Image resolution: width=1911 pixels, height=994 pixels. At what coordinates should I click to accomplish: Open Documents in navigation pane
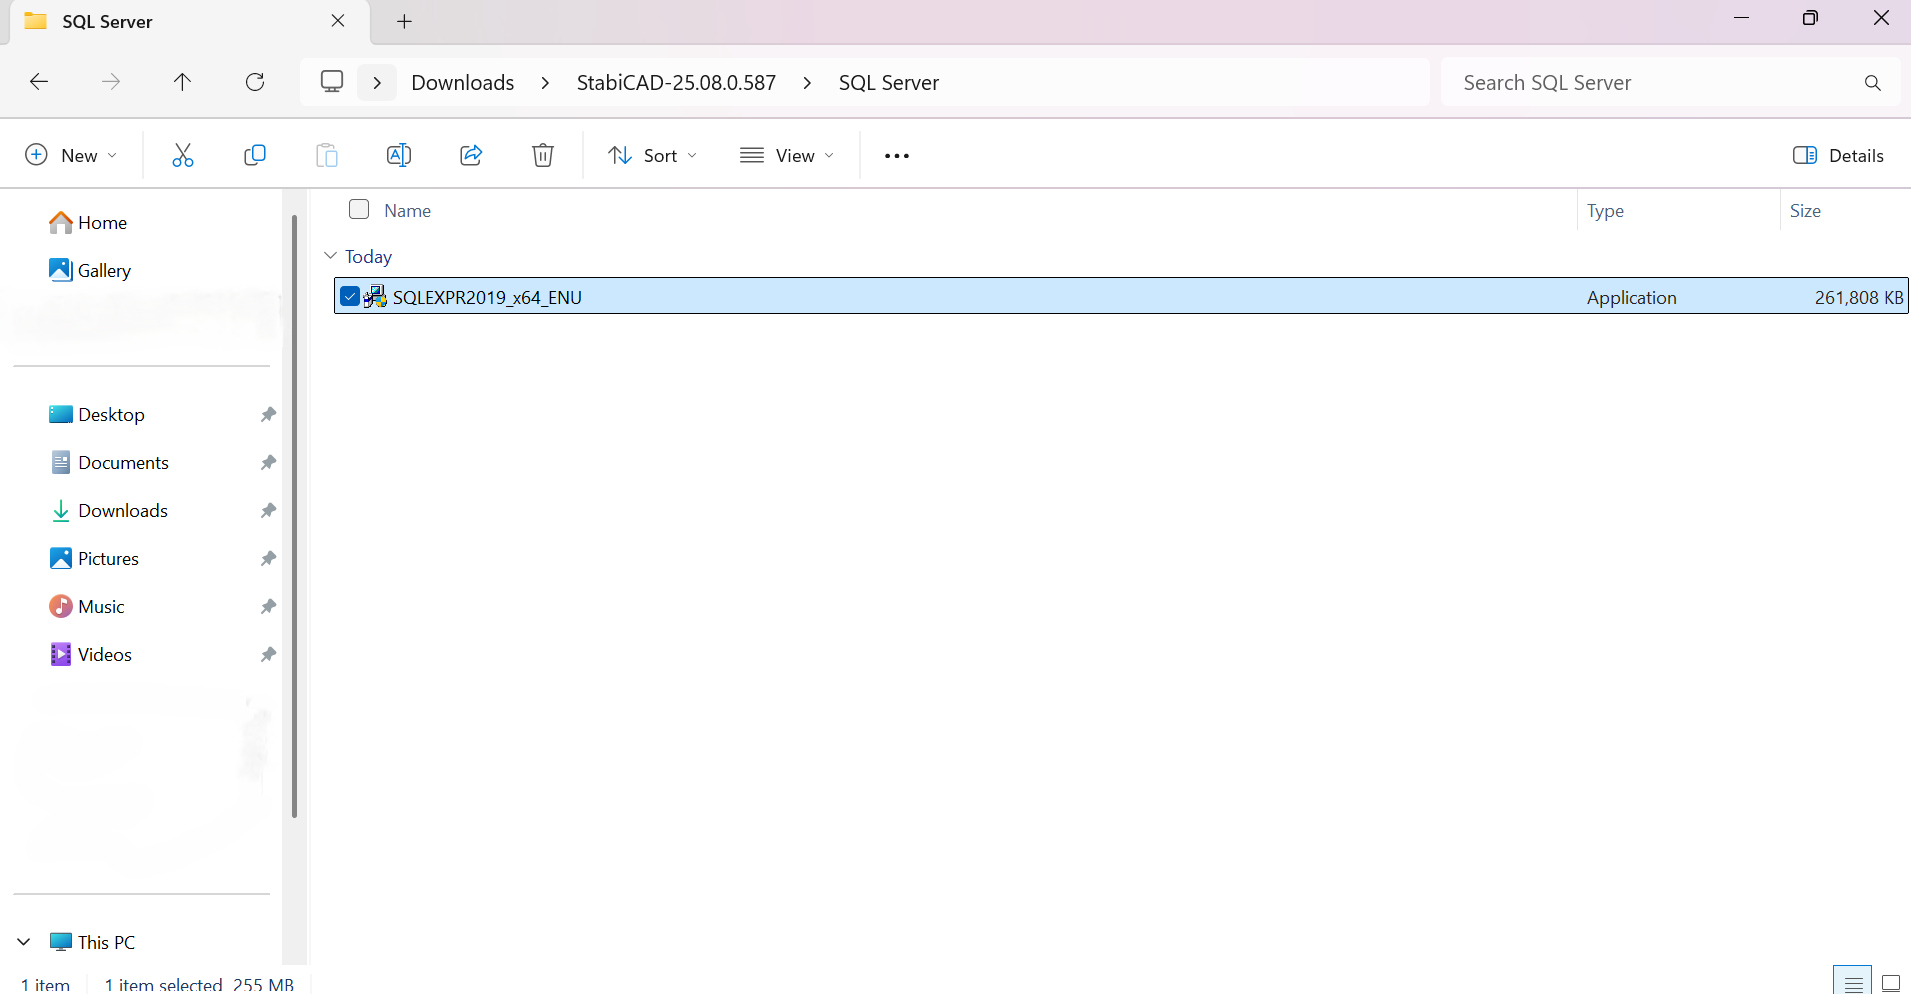109,462
